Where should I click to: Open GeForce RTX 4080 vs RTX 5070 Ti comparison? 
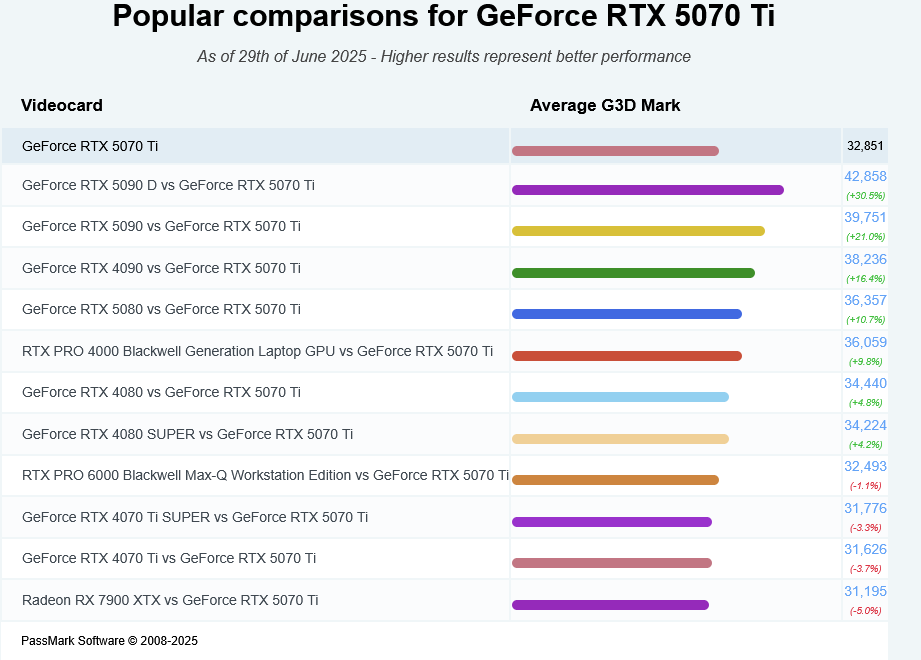point(161,392)
